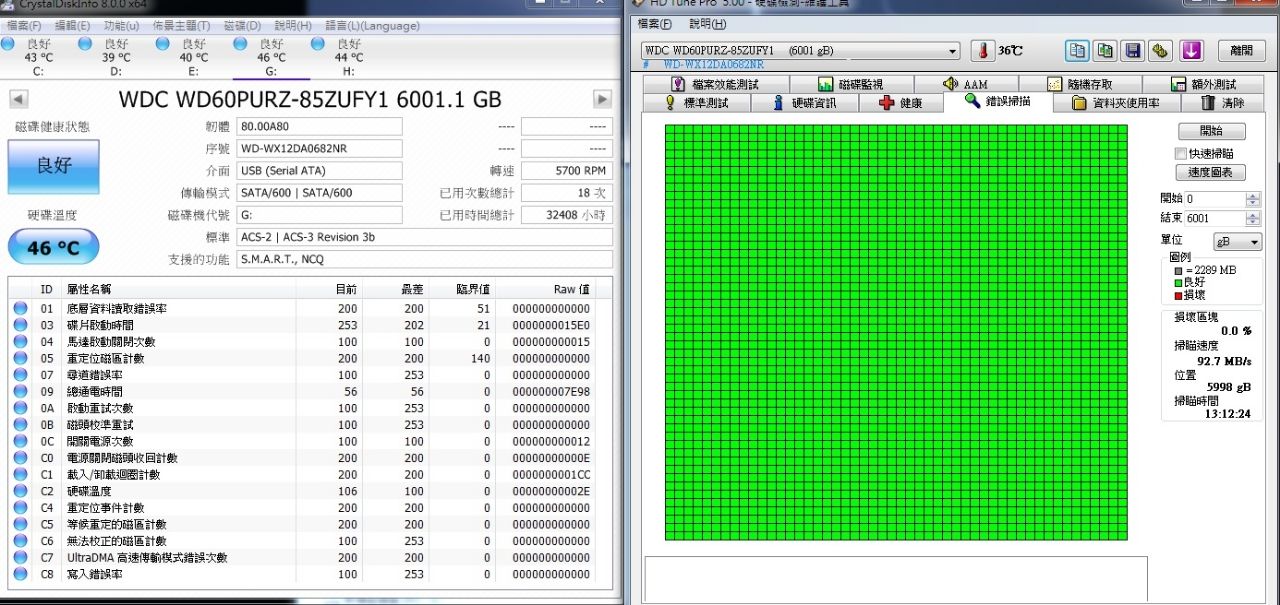
Task: Click 速度圖表 button
Action: 1210,173
